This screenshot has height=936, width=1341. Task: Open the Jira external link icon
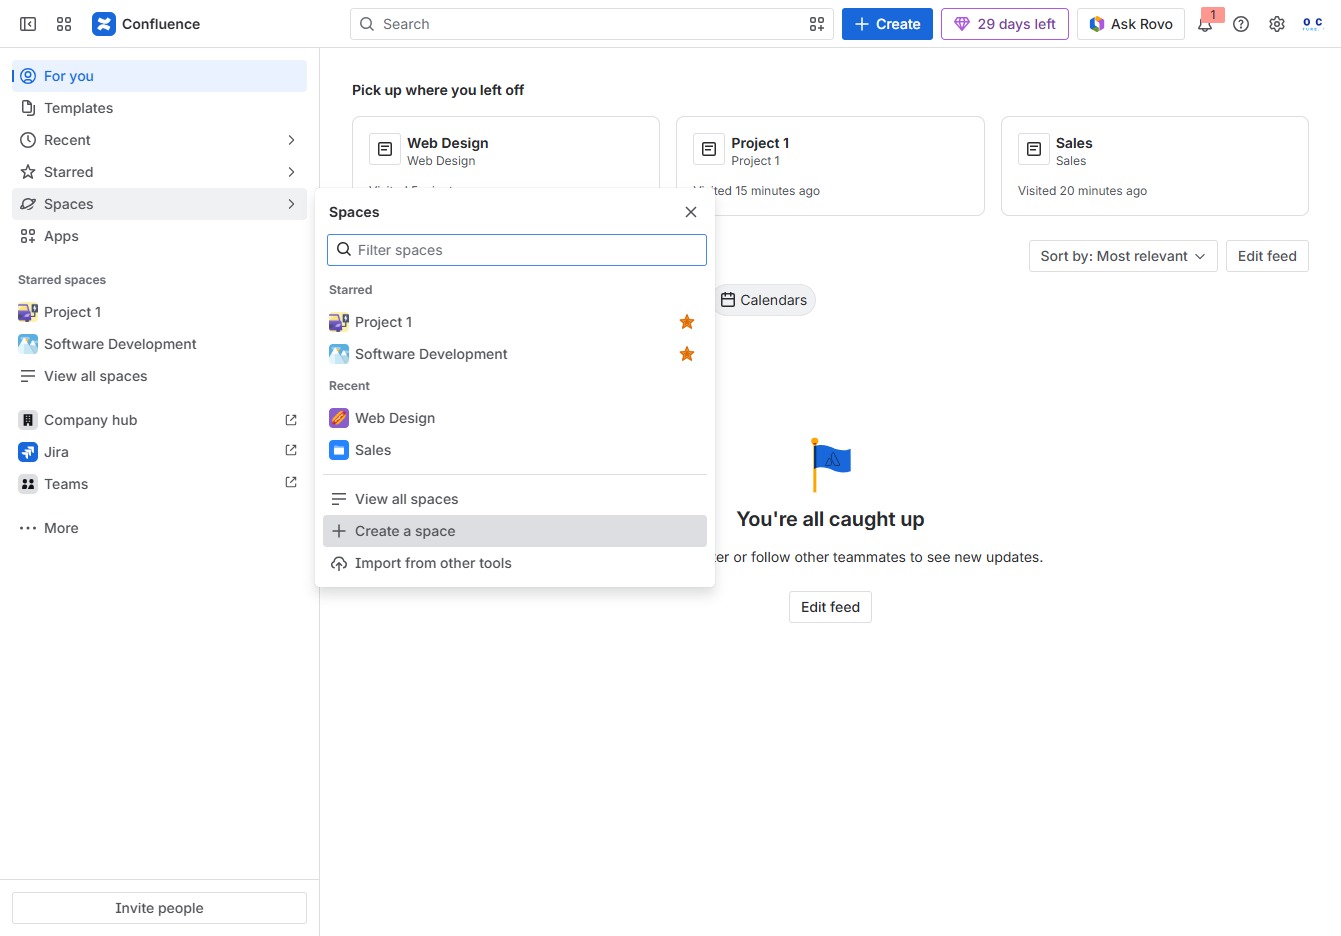(291, 451)
